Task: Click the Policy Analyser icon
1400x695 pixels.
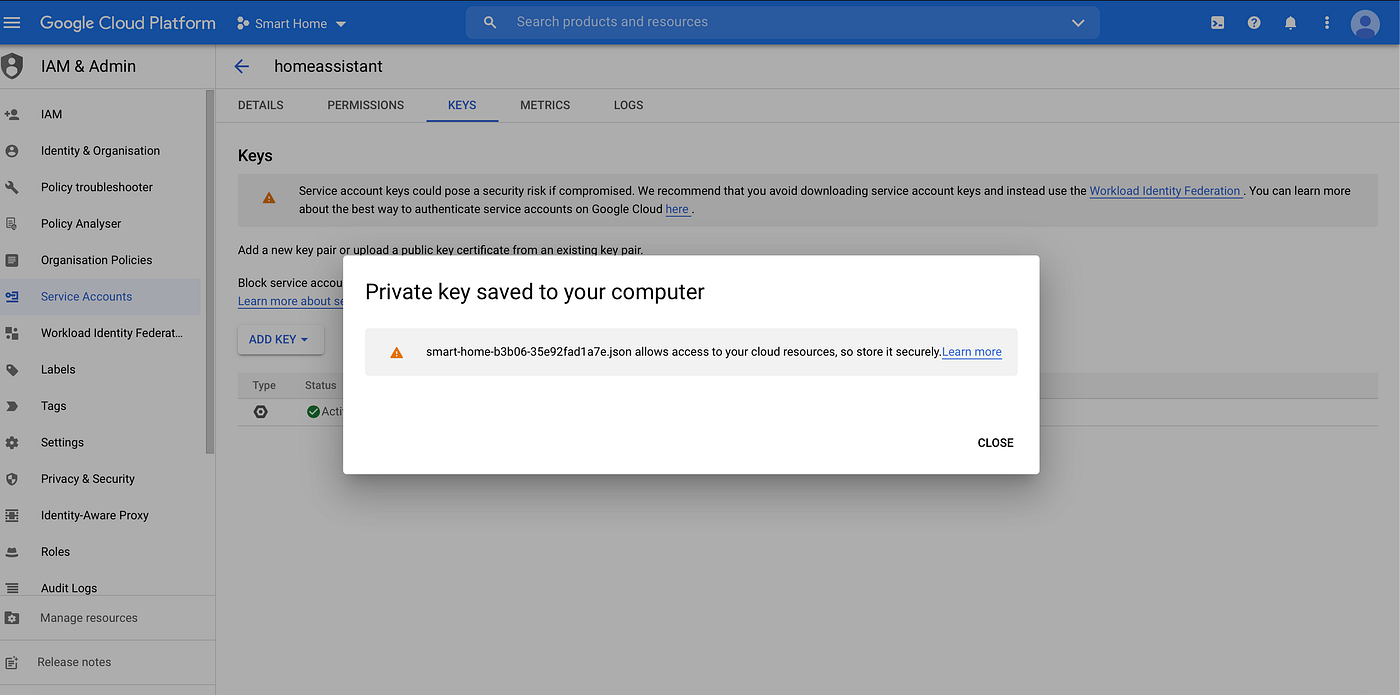Action: click(12, 224)
